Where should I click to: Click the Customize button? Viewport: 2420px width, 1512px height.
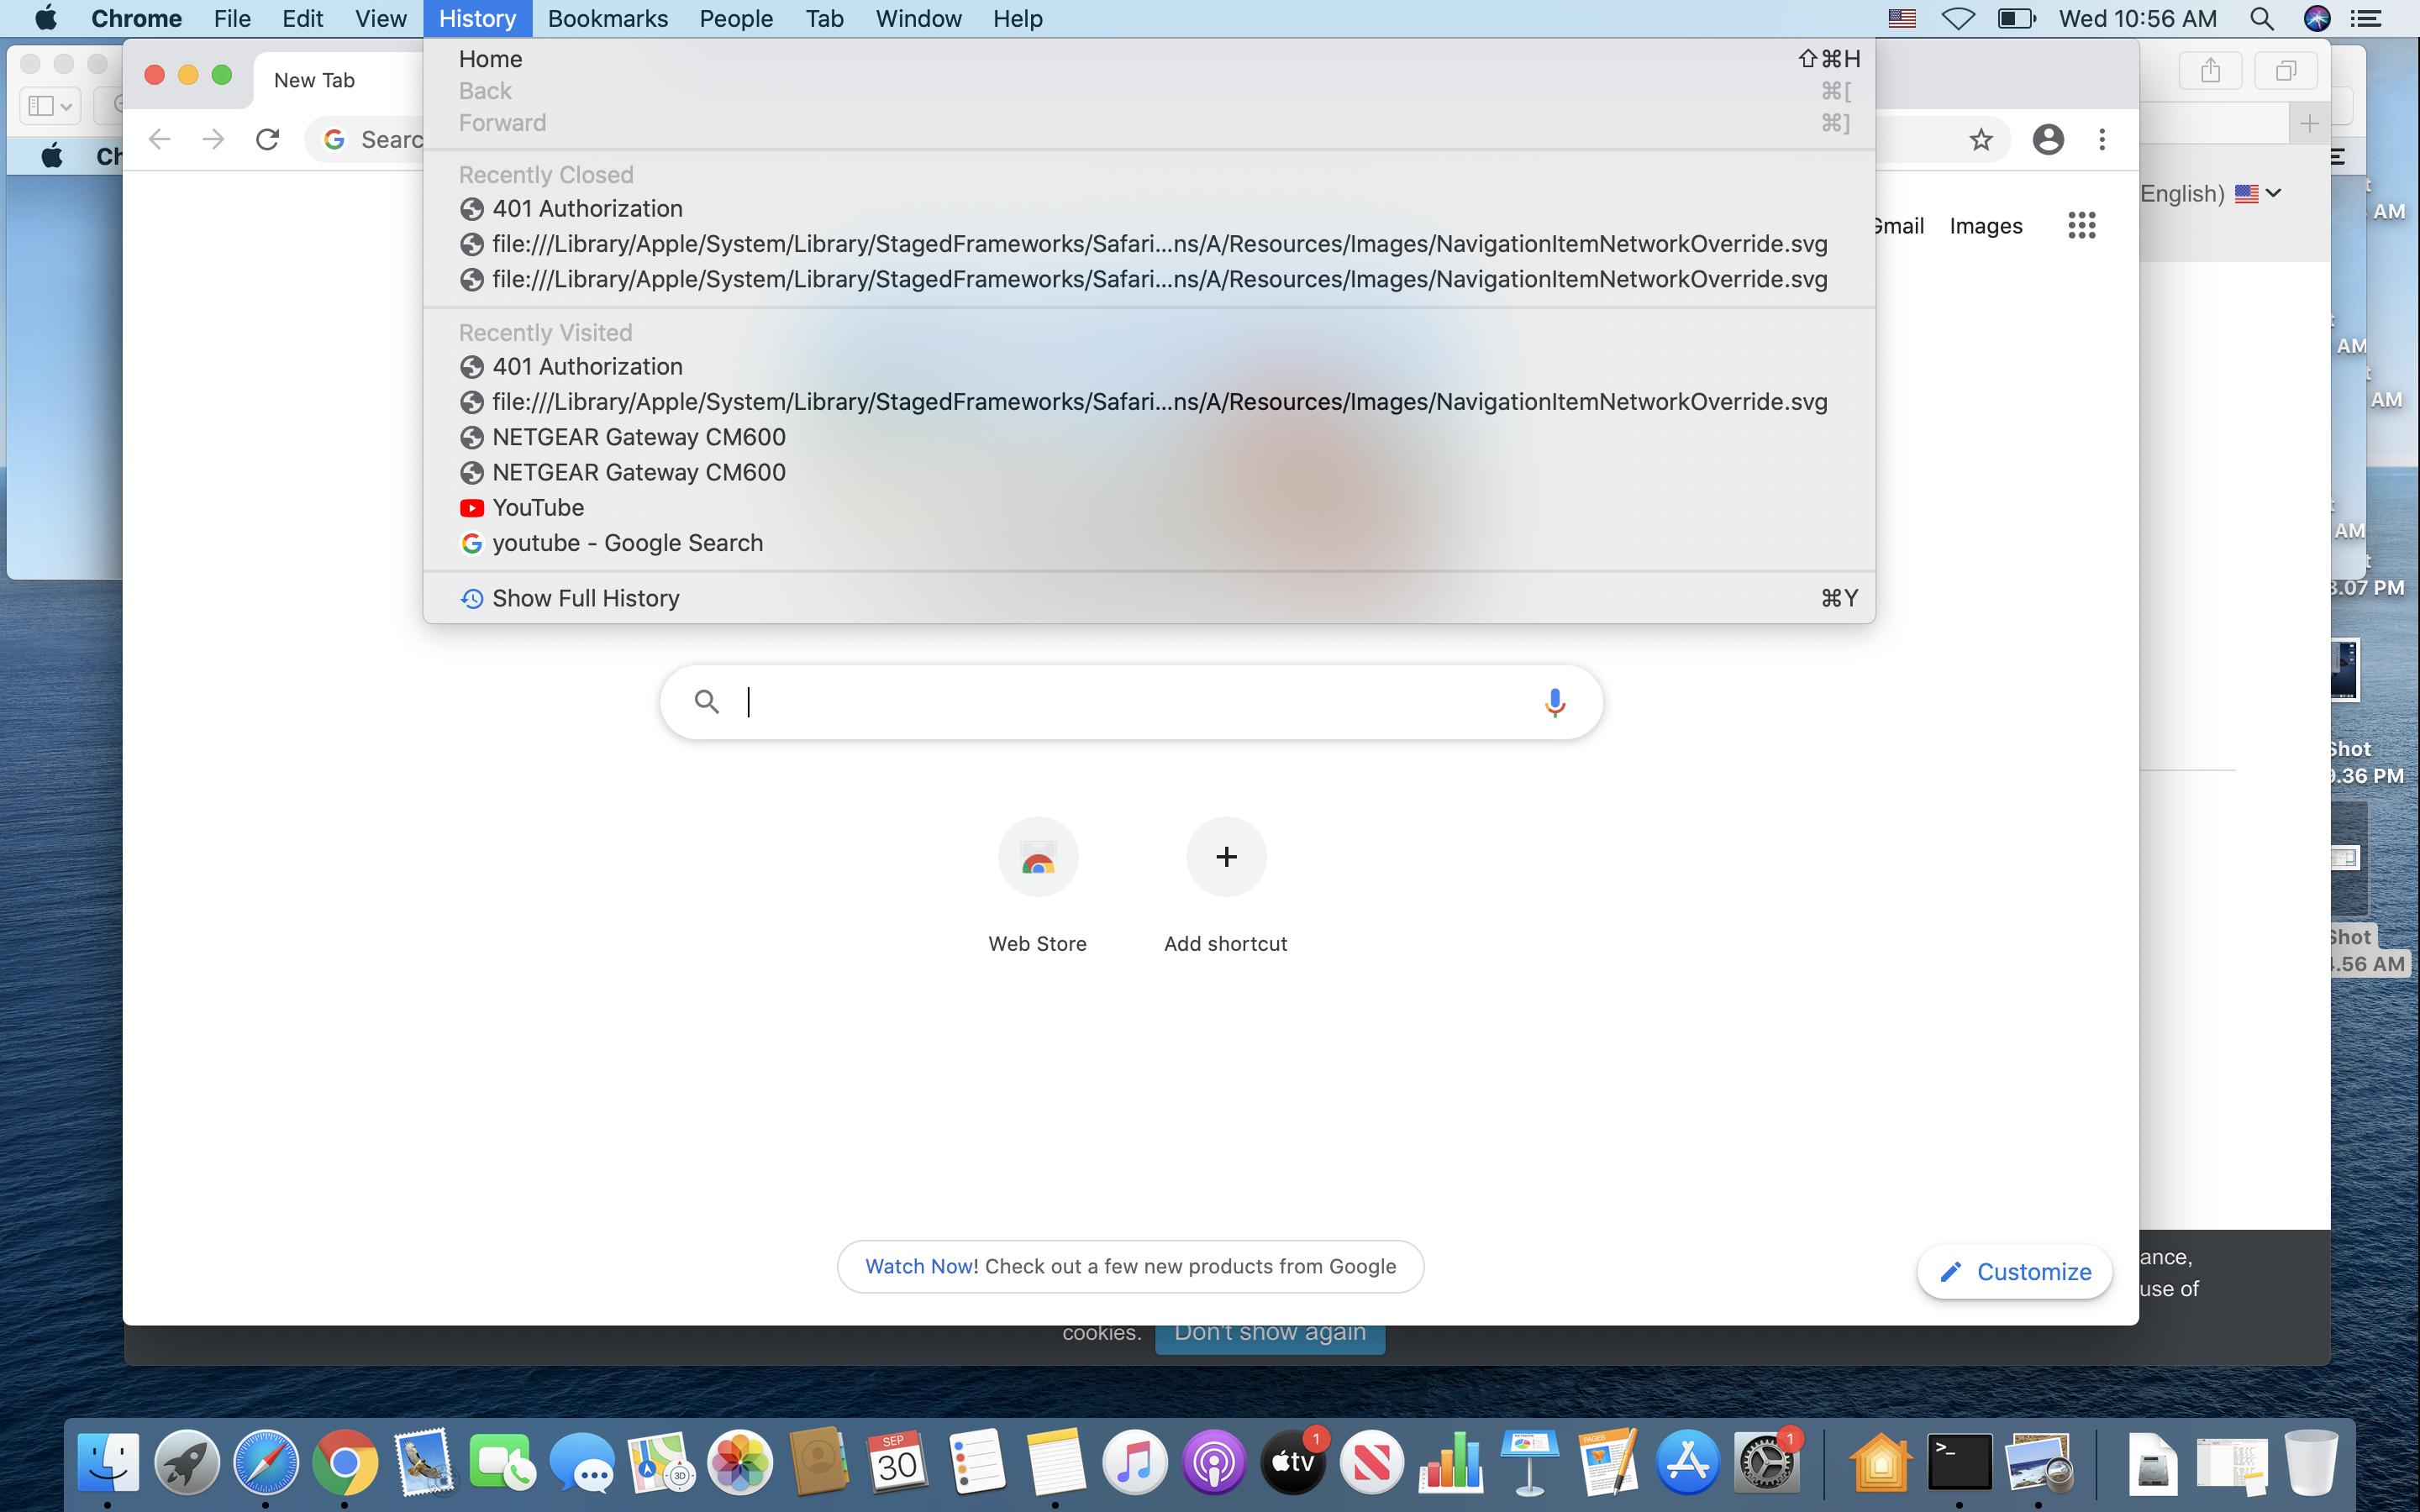click(2014, 1271)
